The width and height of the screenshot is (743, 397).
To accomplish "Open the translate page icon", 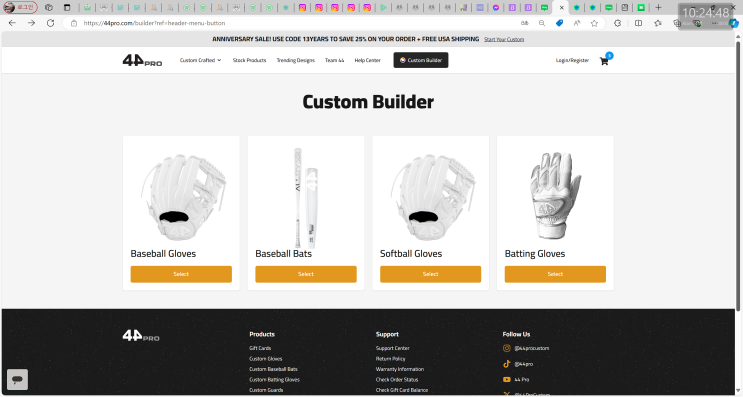I will tap(525, 23).
